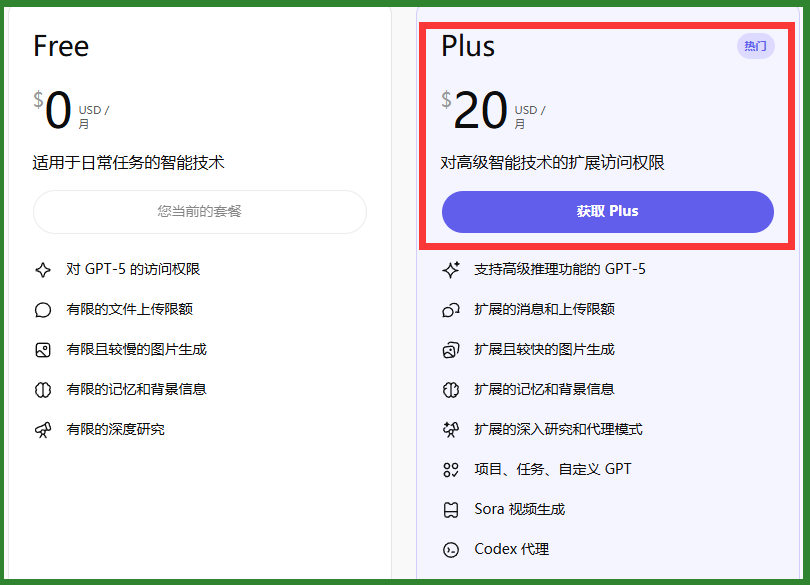Click the text 有限且较慢的图片生成

[136, 349]
